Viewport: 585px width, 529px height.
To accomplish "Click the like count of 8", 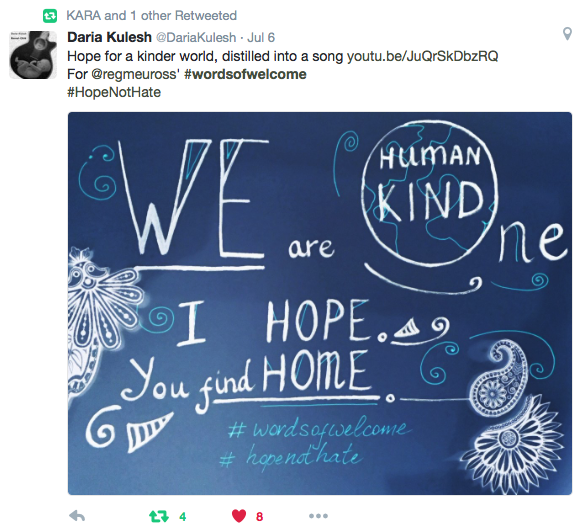I will pos(259,517).
